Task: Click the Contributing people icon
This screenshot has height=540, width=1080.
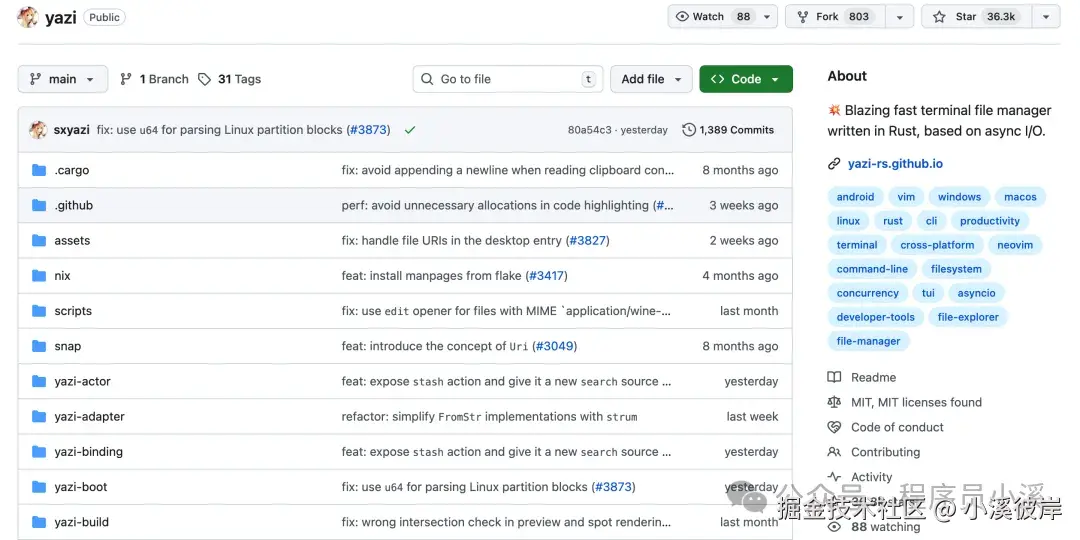Action: click(834, 452)
